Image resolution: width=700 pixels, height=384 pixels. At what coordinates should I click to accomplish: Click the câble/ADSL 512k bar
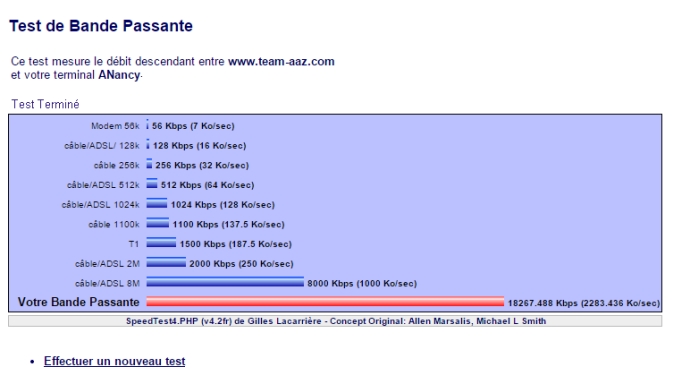[x=152, y=184]
